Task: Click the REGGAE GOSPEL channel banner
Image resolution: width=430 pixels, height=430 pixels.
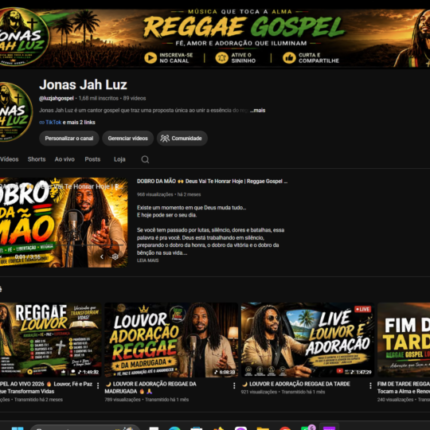Action: [x=215, y=38]
